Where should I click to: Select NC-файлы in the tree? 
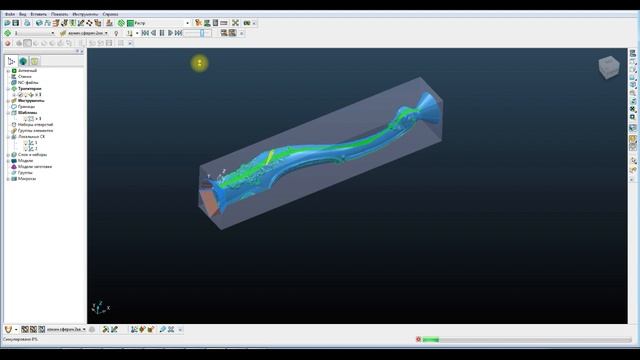point(28,82)
